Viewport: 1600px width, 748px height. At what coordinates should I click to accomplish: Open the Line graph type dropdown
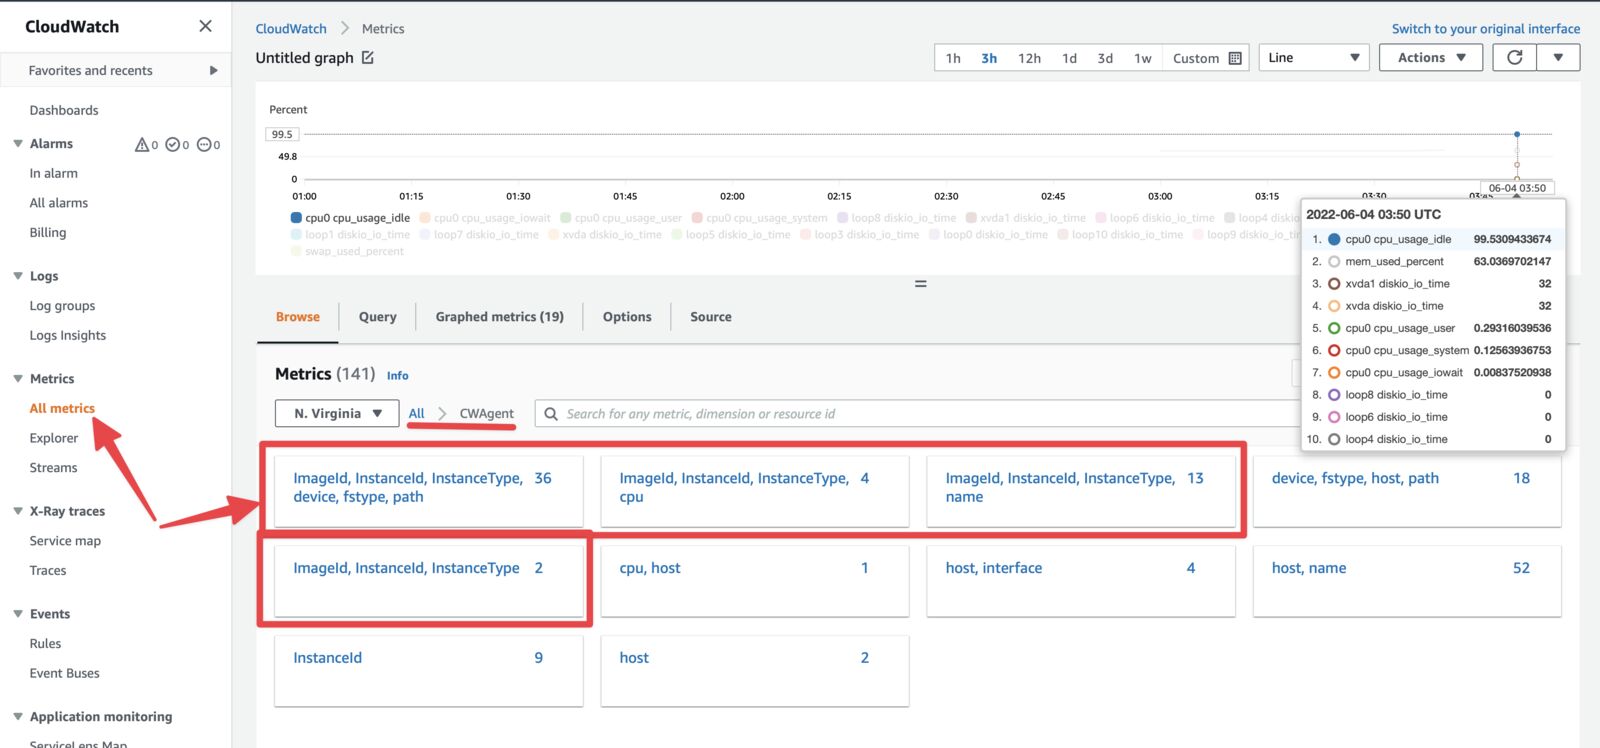pos(1314,58)
